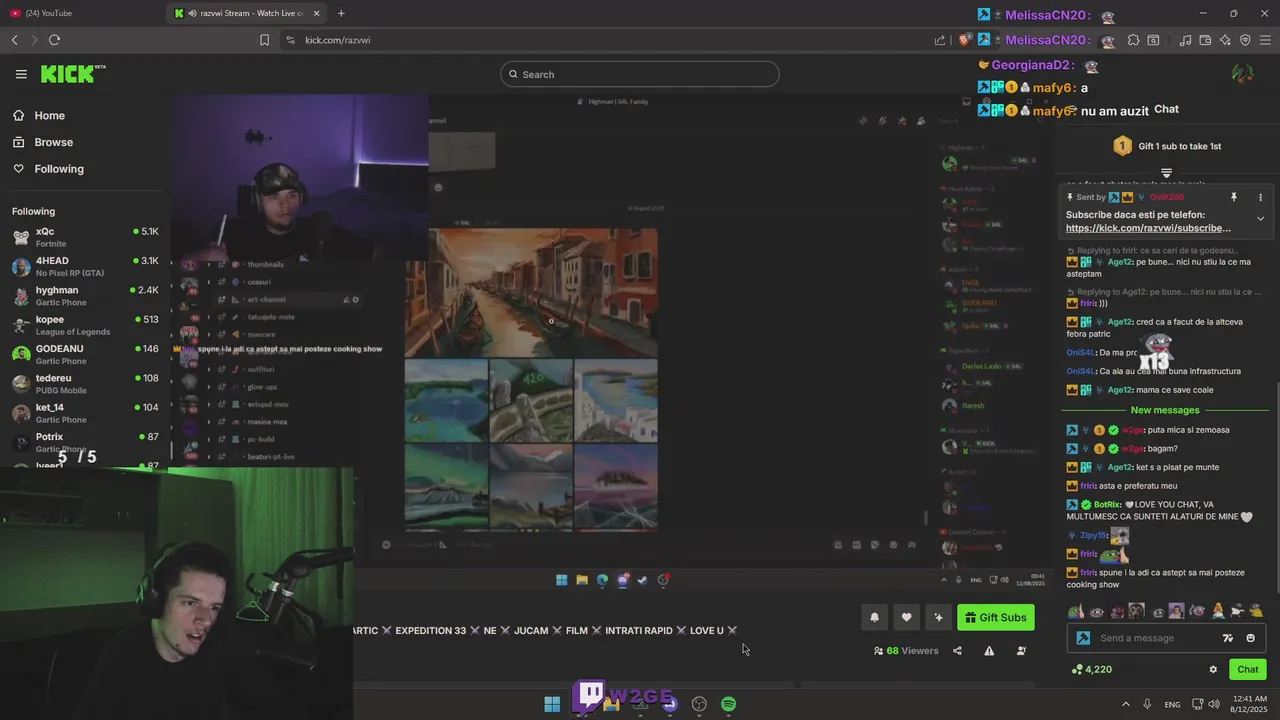The height and width of the screenshot is (720, 1280).
Task: Open Following in Kick sidebar
Action: coord(58,169)
